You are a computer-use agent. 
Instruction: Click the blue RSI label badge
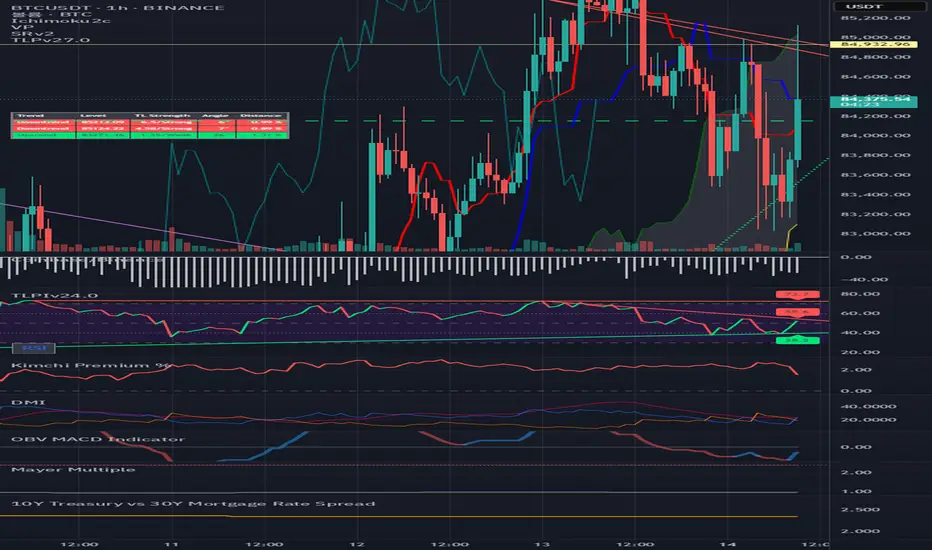pyautogui.click(x=33, y=348)
